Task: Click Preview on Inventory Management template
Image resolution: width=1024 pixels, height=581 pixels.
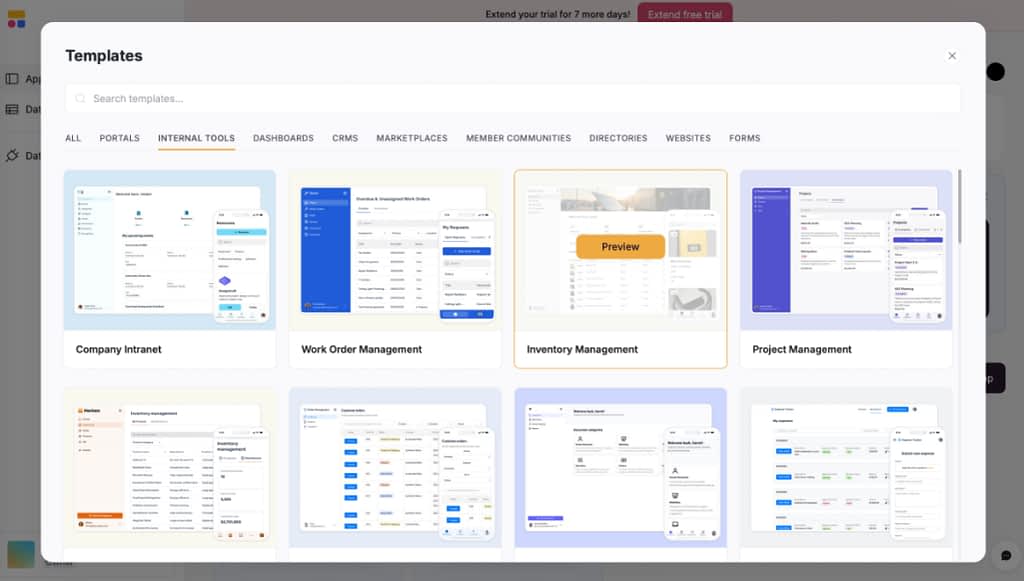Action: coord(620,247)
